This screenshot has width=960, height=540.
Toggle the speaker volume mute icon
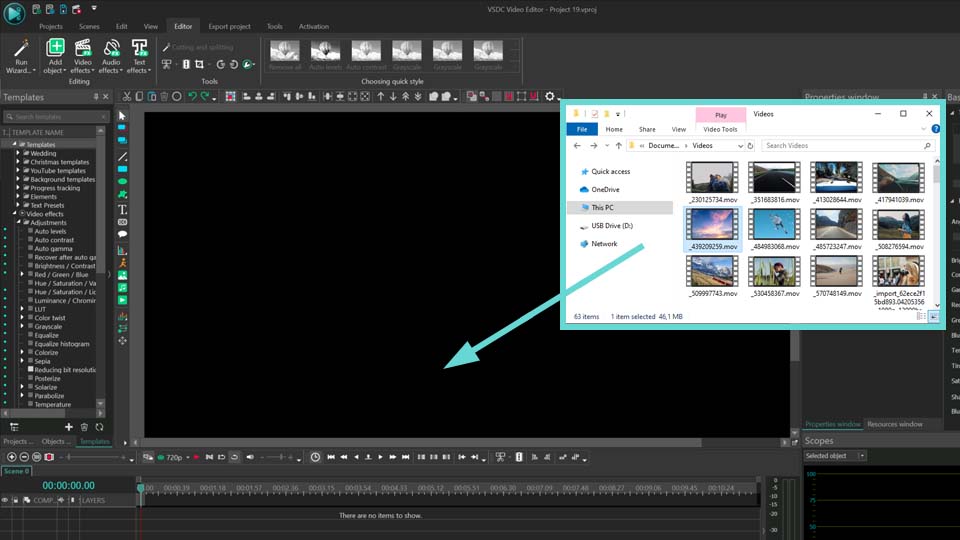click(x=250, y=457)
